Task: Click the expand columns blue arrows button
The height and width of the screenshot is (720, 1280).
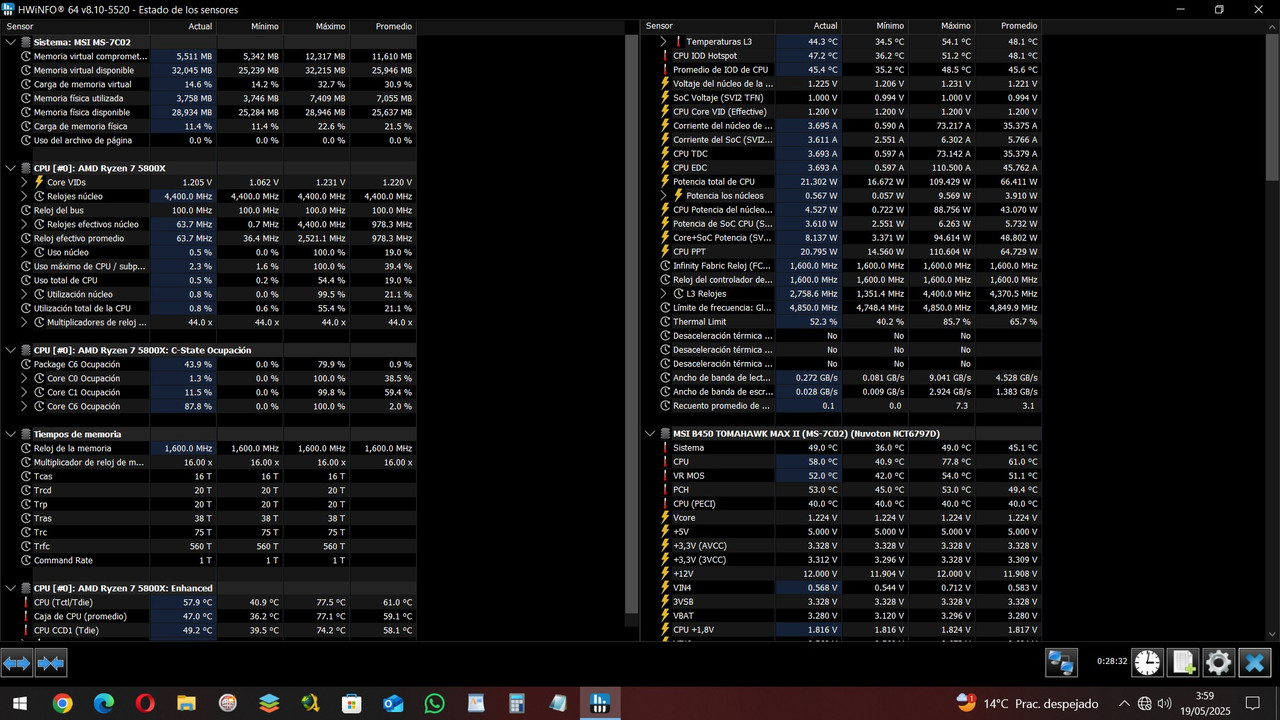Action: pyautogui.click(x=17, y=662)
